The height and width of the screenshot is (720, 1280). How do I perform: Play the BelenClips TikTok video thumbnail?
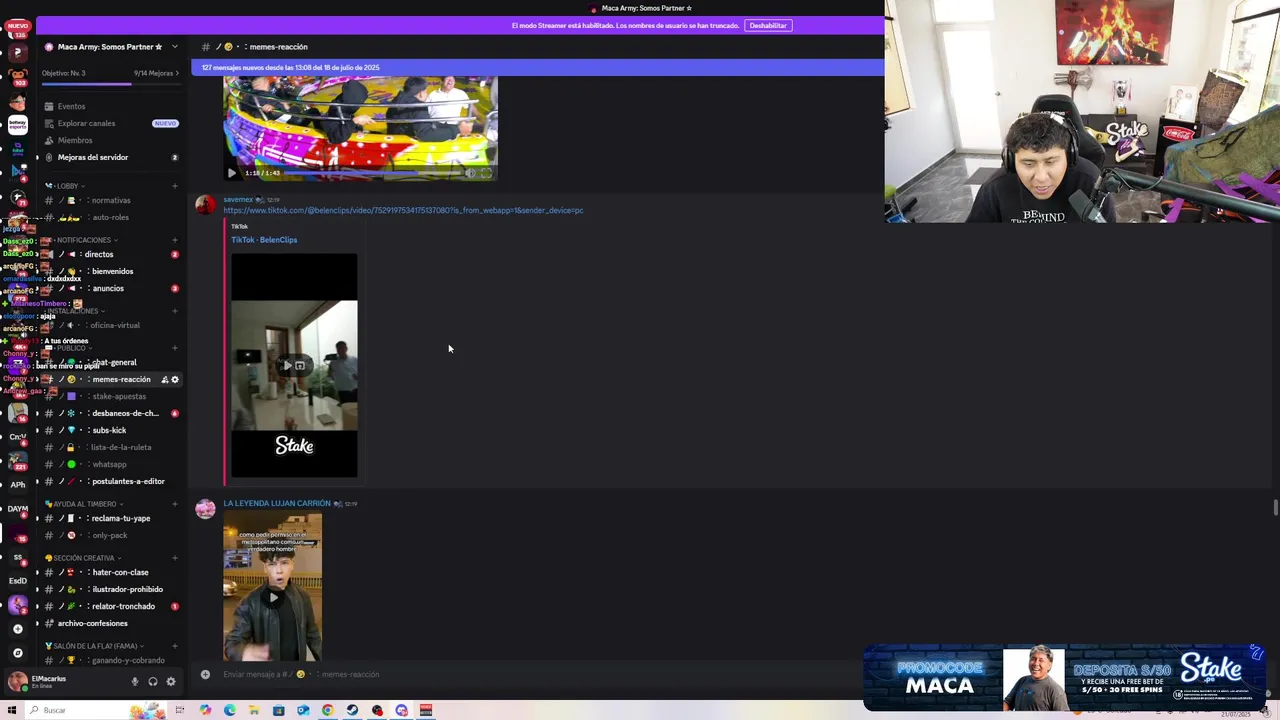click(294, 365)
